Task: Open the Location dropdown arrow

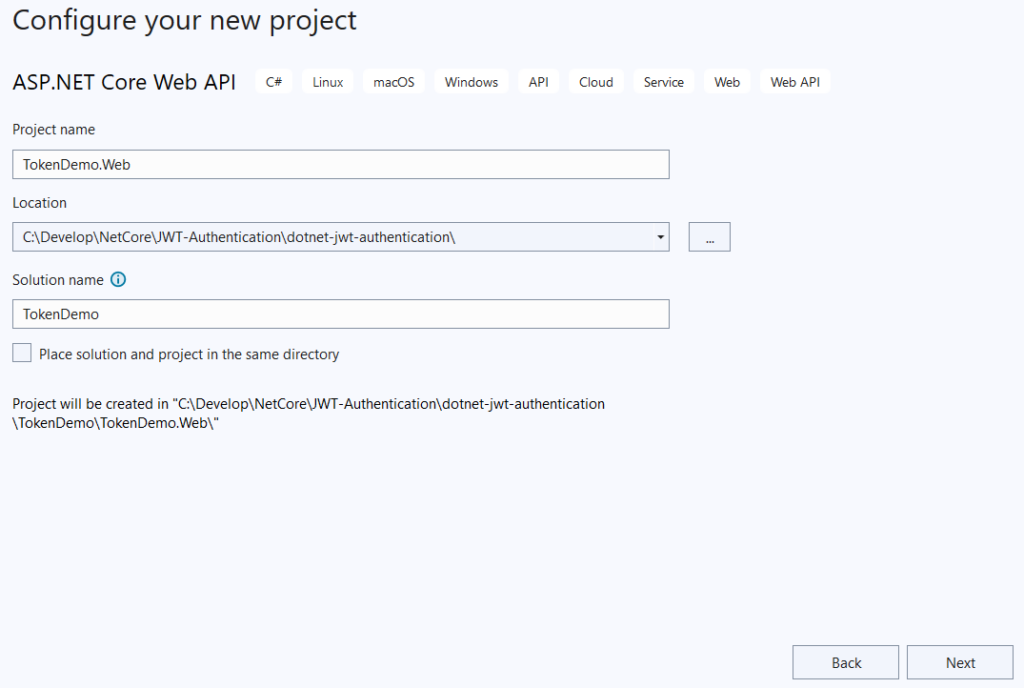Action: point(660,237)
